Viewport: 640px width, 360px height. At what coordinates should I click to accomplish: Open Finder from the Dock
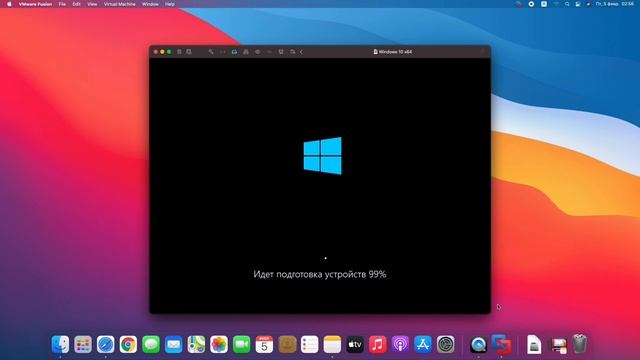(x=60, y=344)
